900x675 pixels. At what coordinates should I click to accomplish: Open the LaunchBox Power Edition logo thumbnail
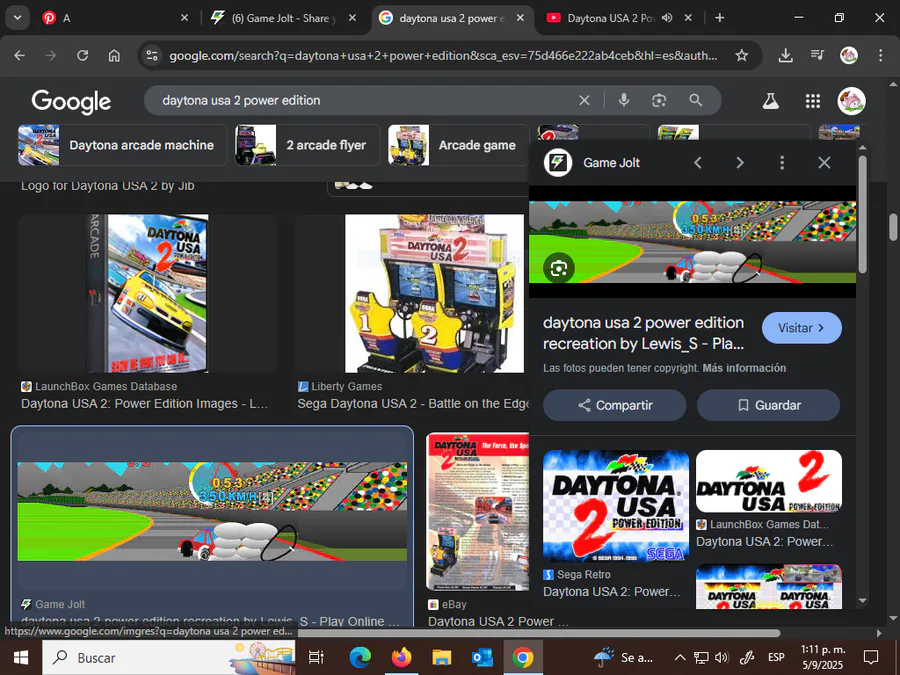pos(769,481)
